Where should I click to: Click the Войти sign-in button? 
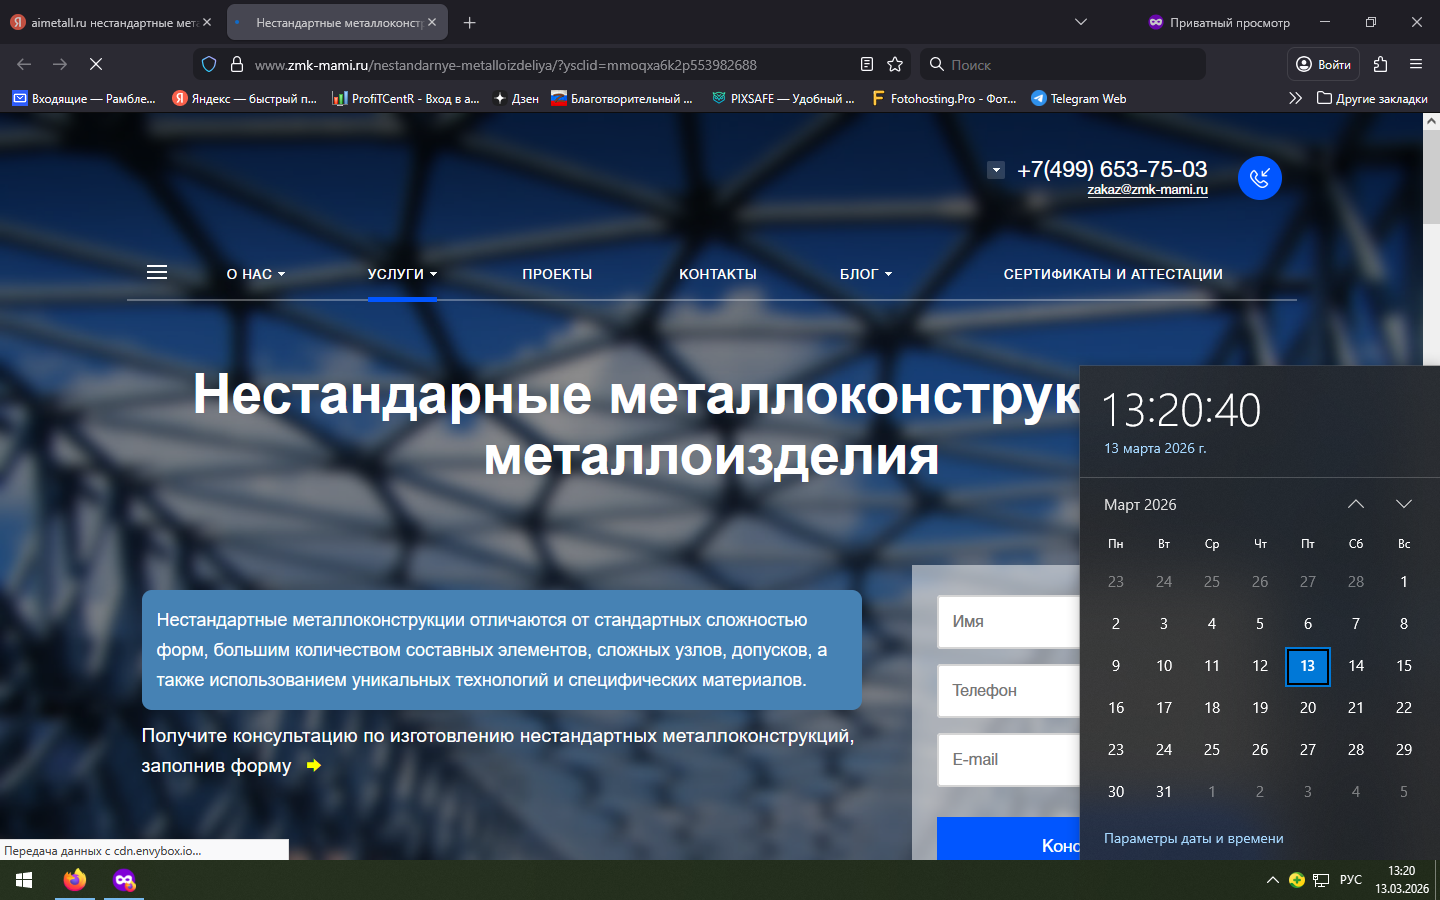(1323, 64)
